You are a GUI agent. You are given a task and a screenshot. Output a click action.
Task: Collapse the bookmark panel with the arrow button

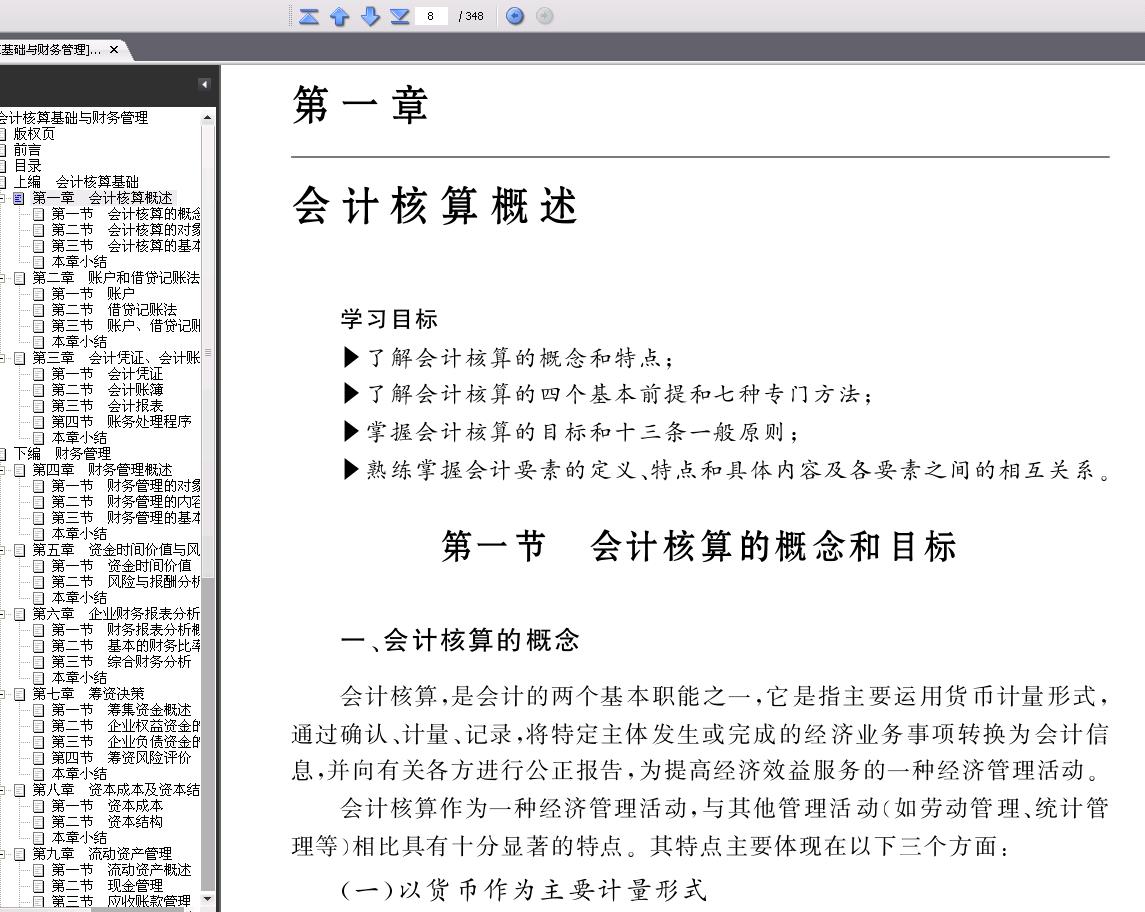click(204, 85)
